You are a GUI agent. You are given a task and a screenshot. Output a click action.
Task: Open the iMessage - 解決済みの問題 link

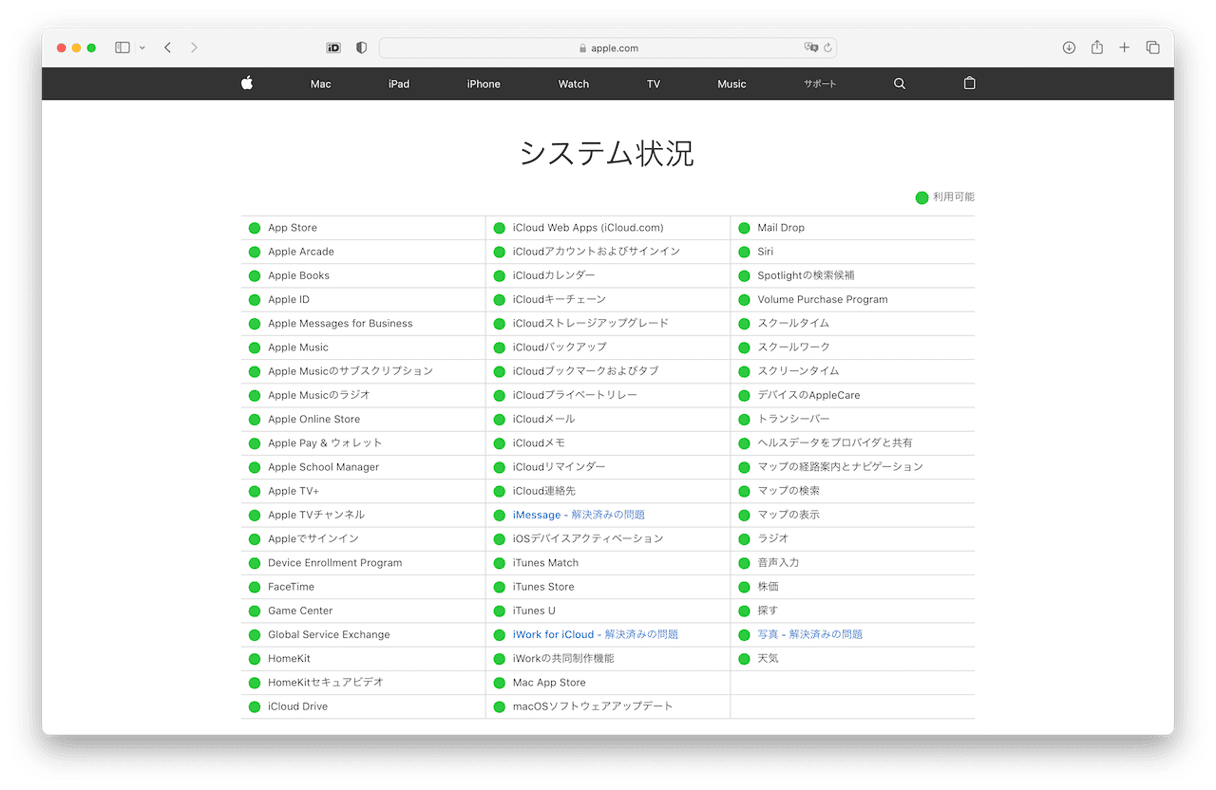579,515
